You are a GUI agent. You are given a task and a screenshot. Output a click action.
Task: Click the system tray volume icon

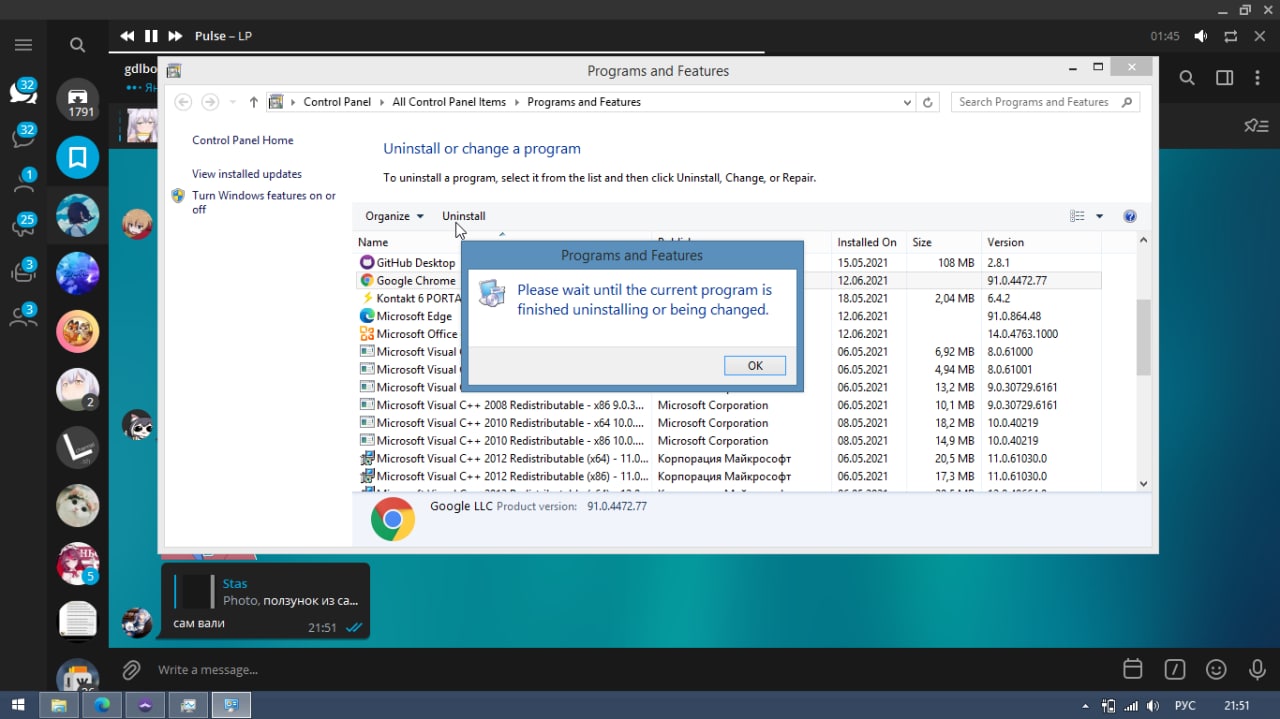coord(1152,705)
